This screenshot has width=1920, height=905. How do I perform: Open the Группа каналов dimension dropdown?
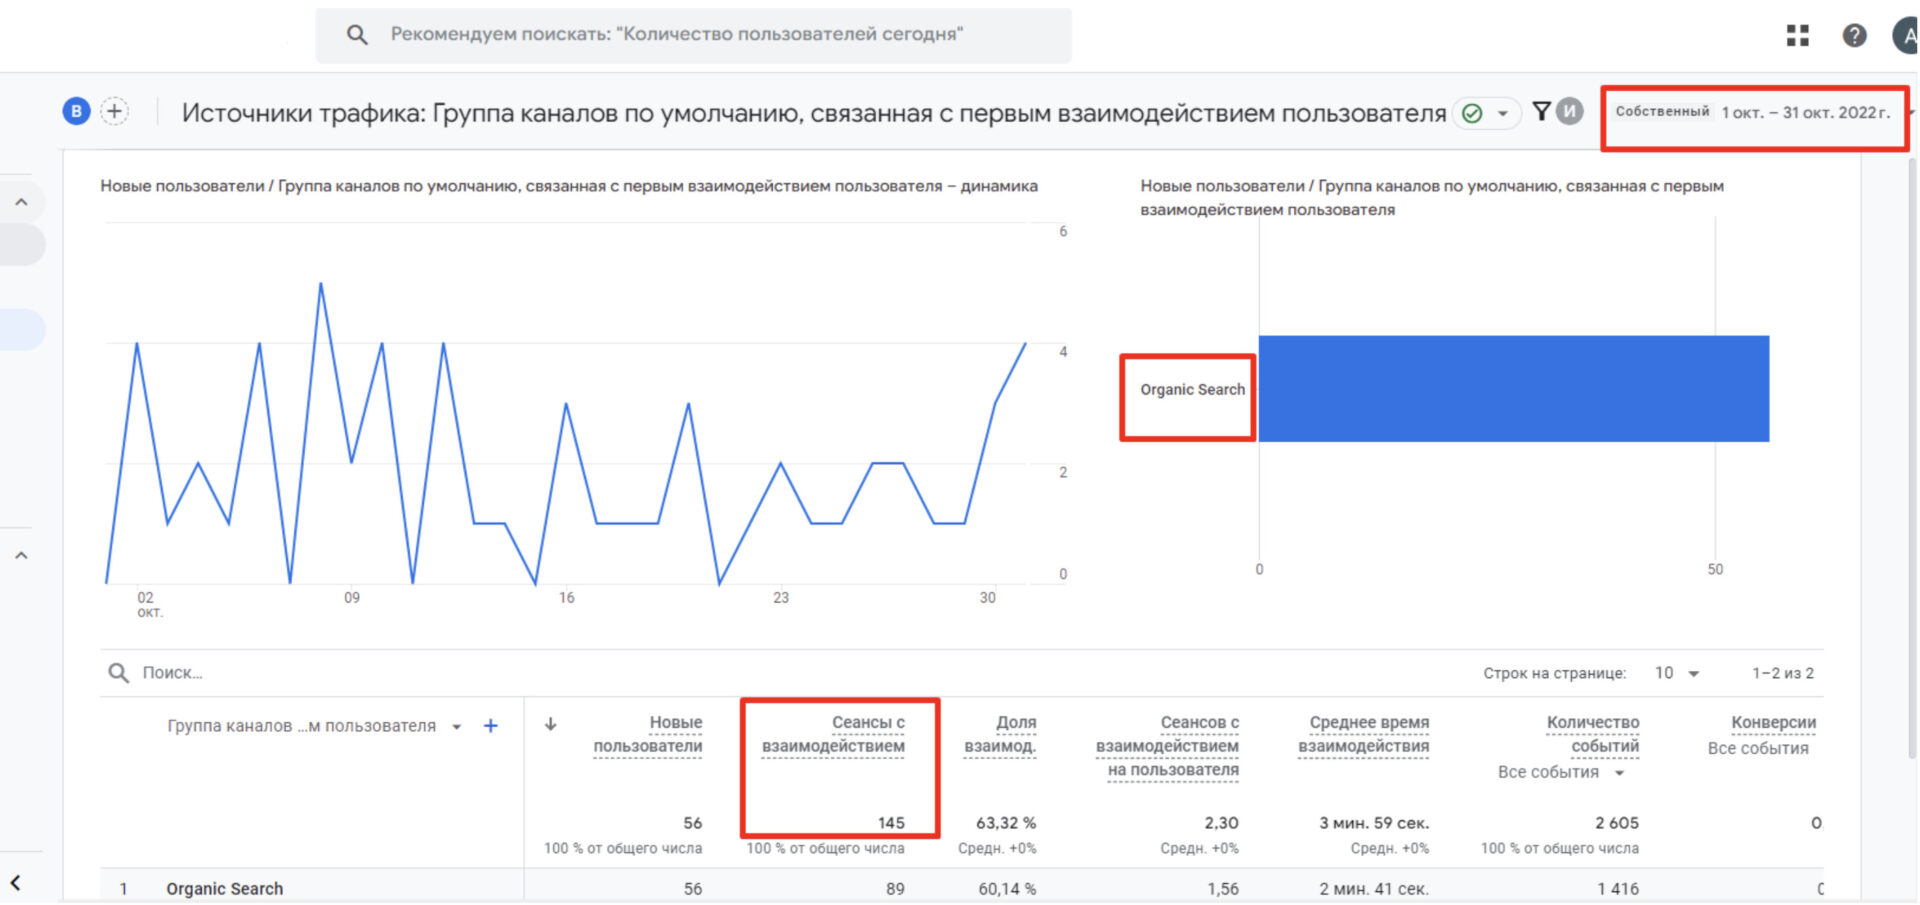315,726
